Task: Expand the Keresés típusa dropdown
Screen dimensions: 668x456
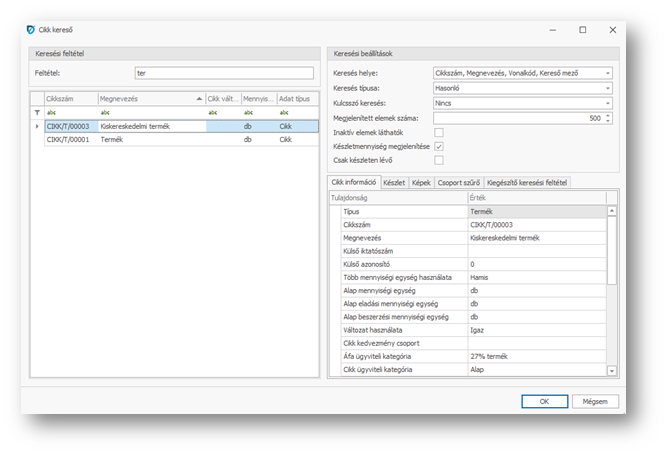Action: click(607, 88)
